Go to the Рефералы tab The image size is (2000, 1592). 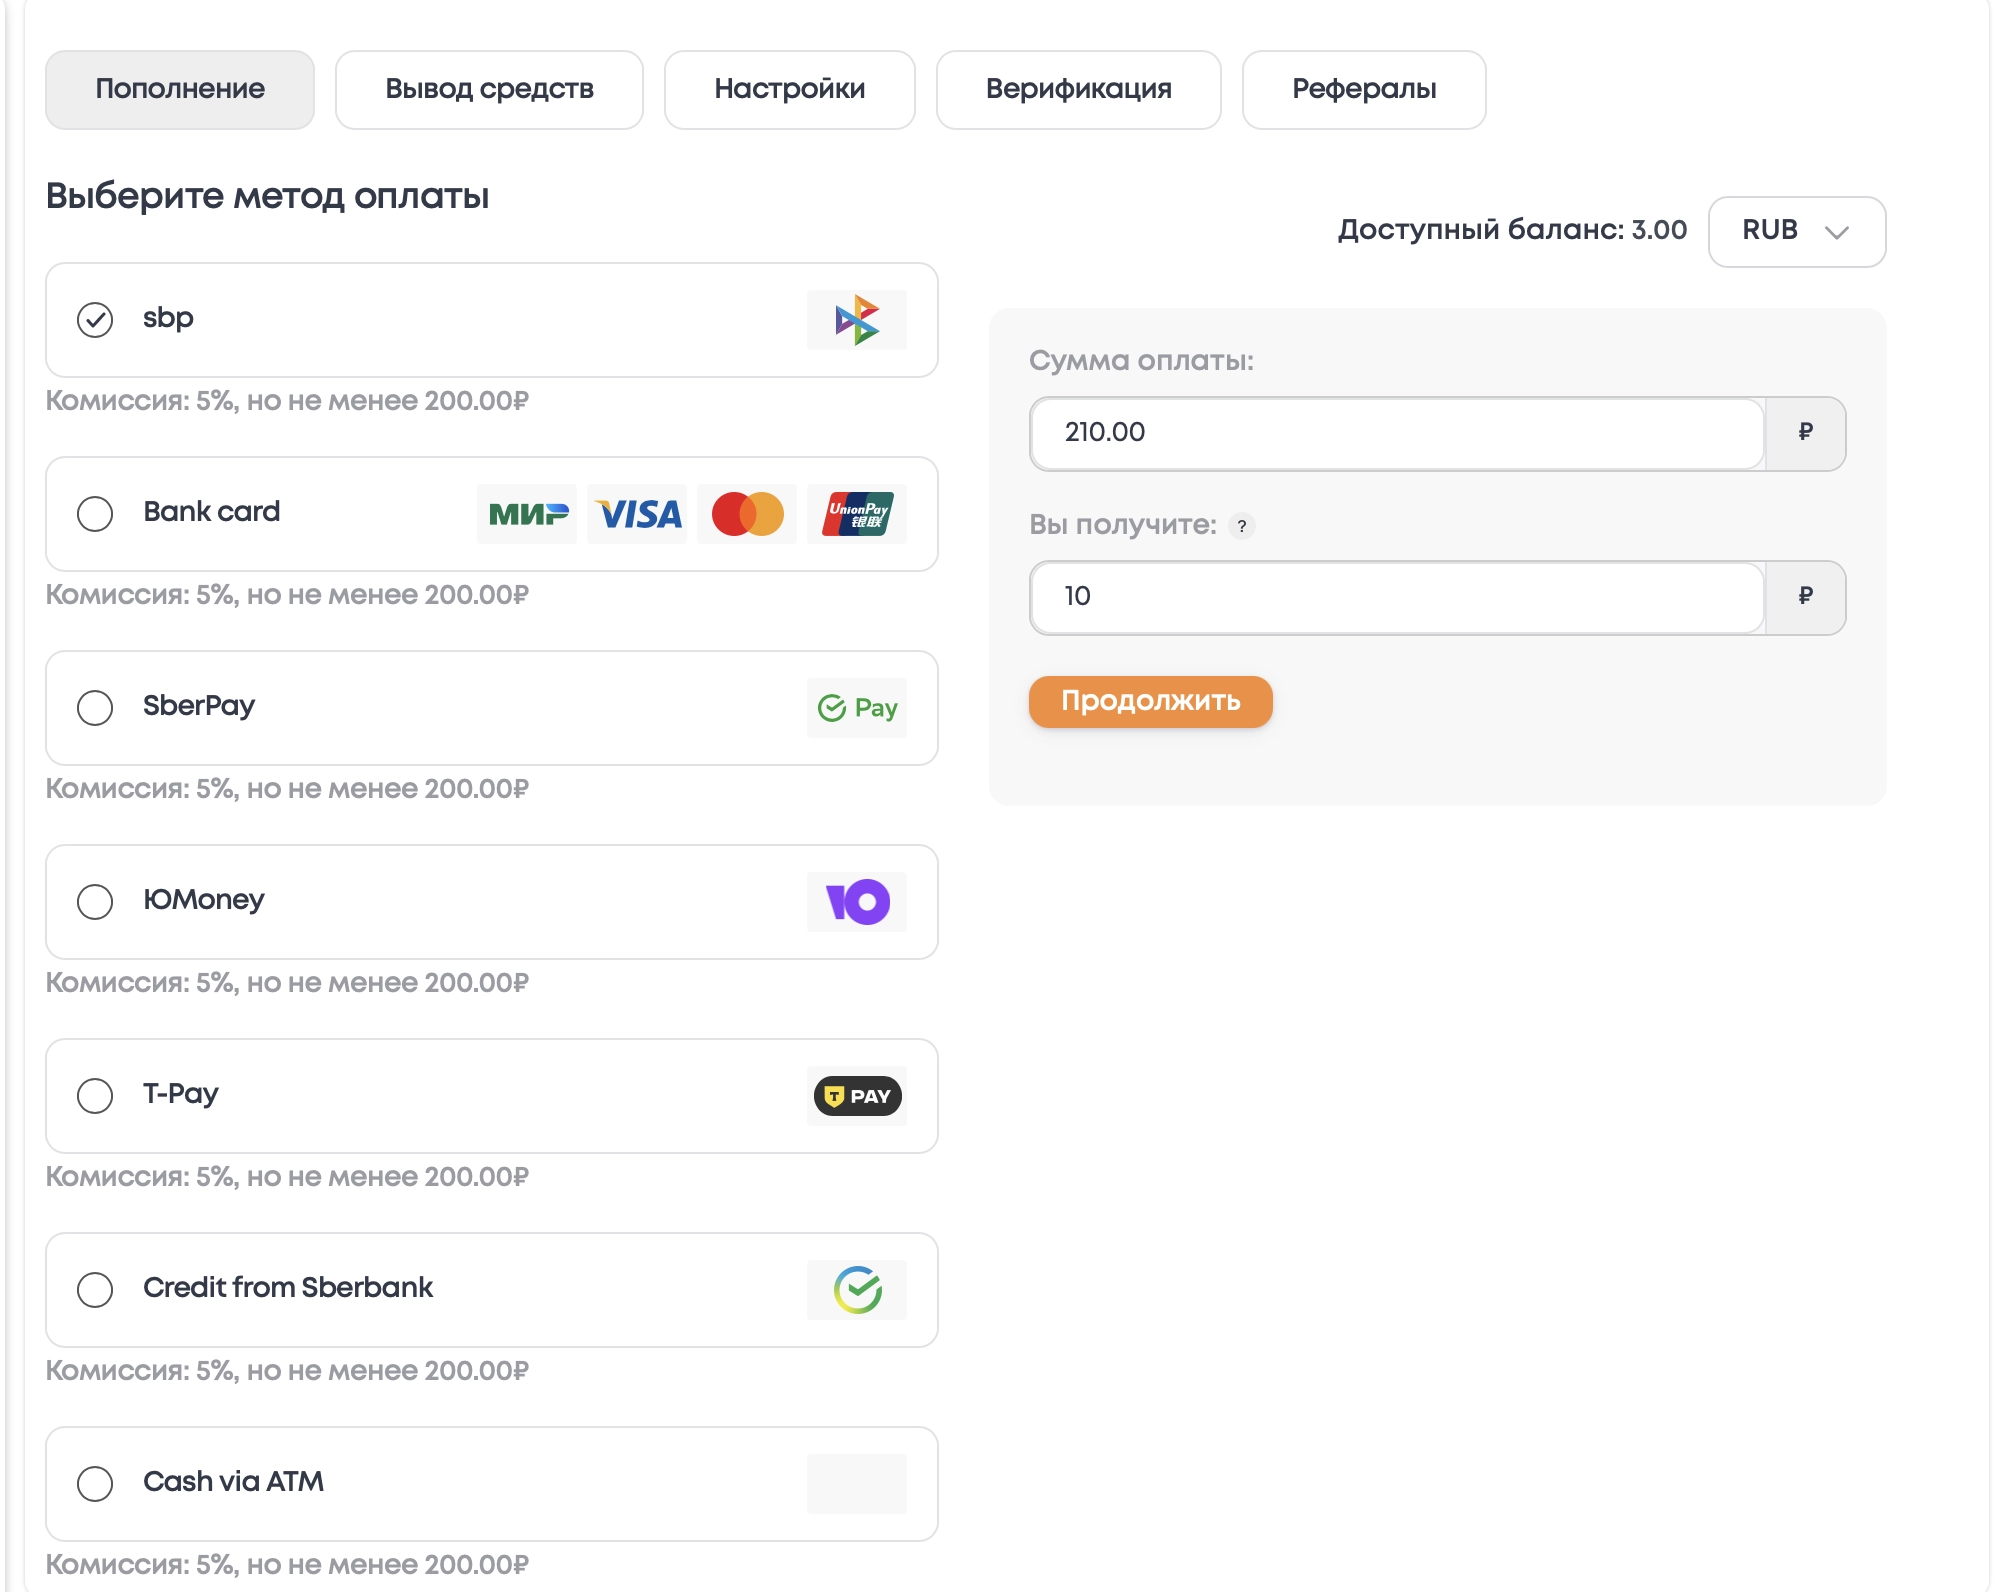[1363, 90]
